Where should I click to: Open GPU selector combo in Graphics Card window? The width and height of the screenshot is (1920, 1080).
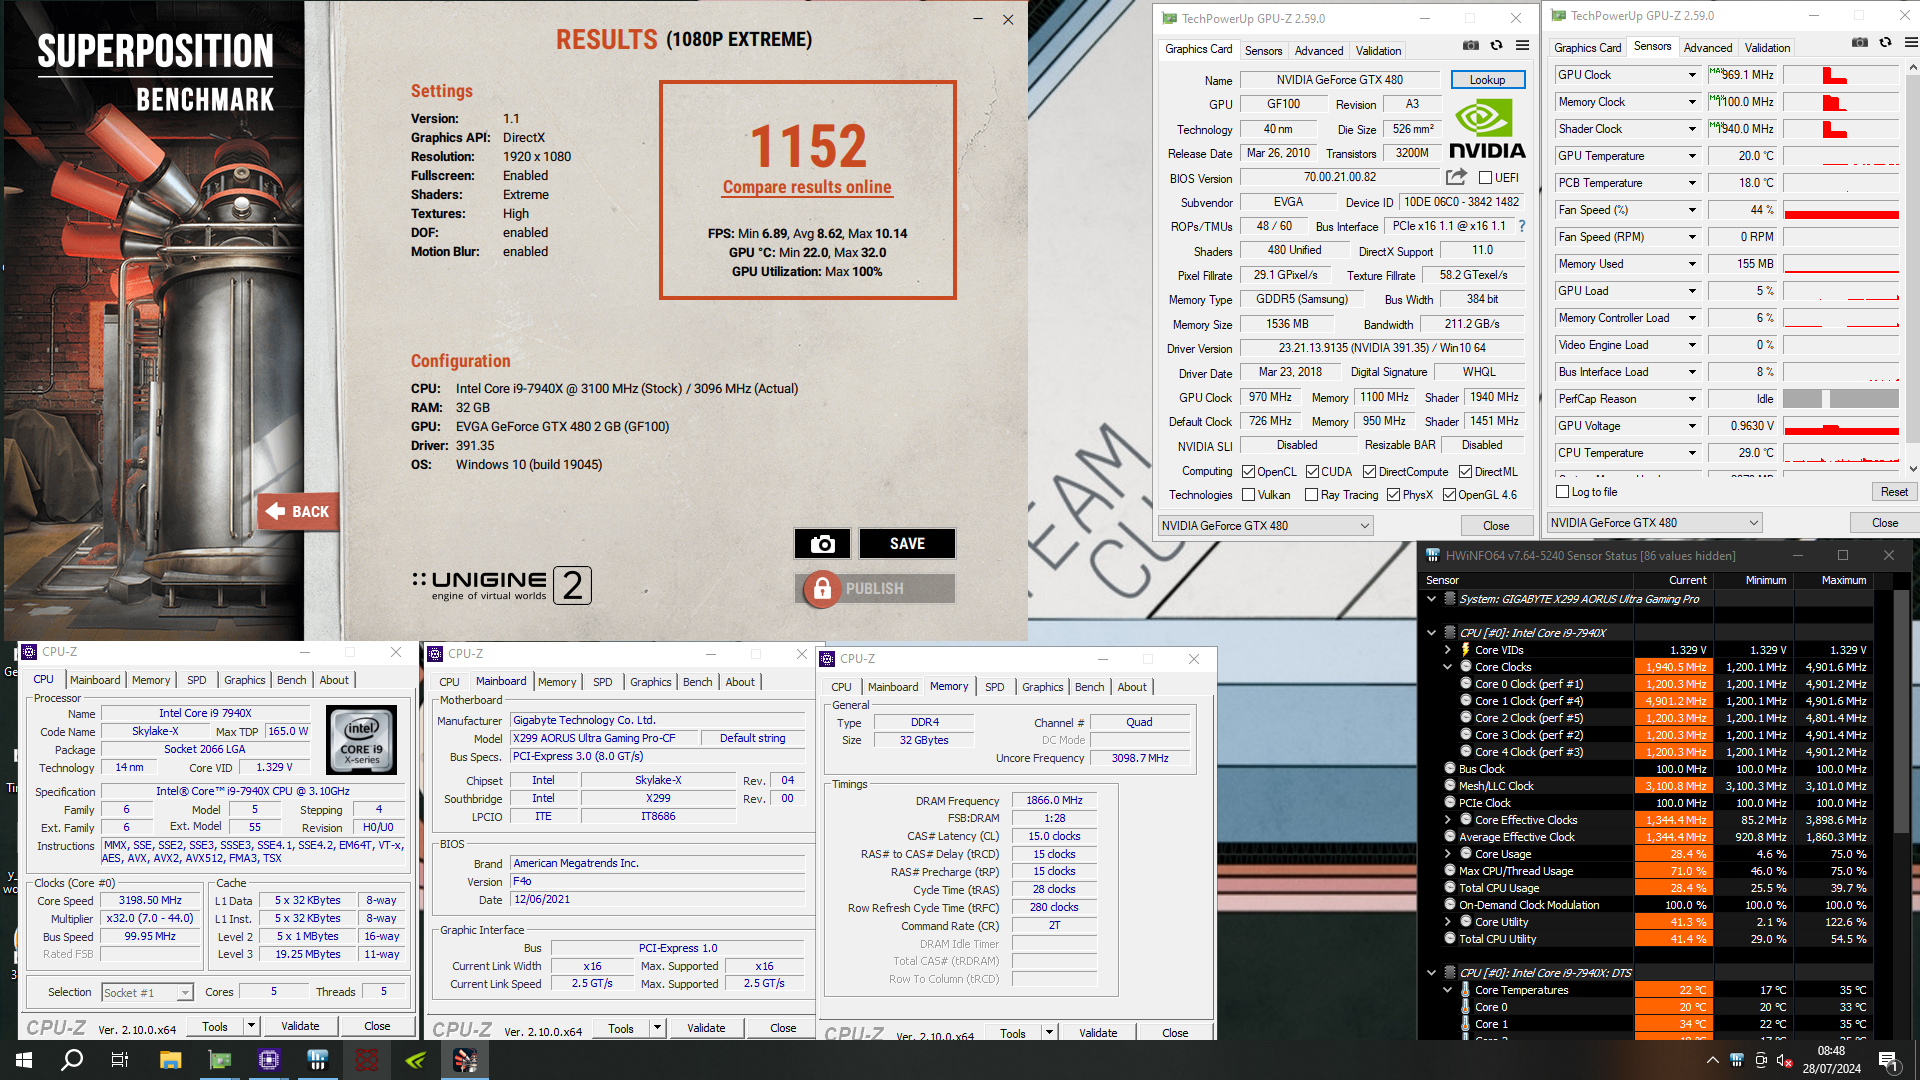click(x=1265, y=525)
